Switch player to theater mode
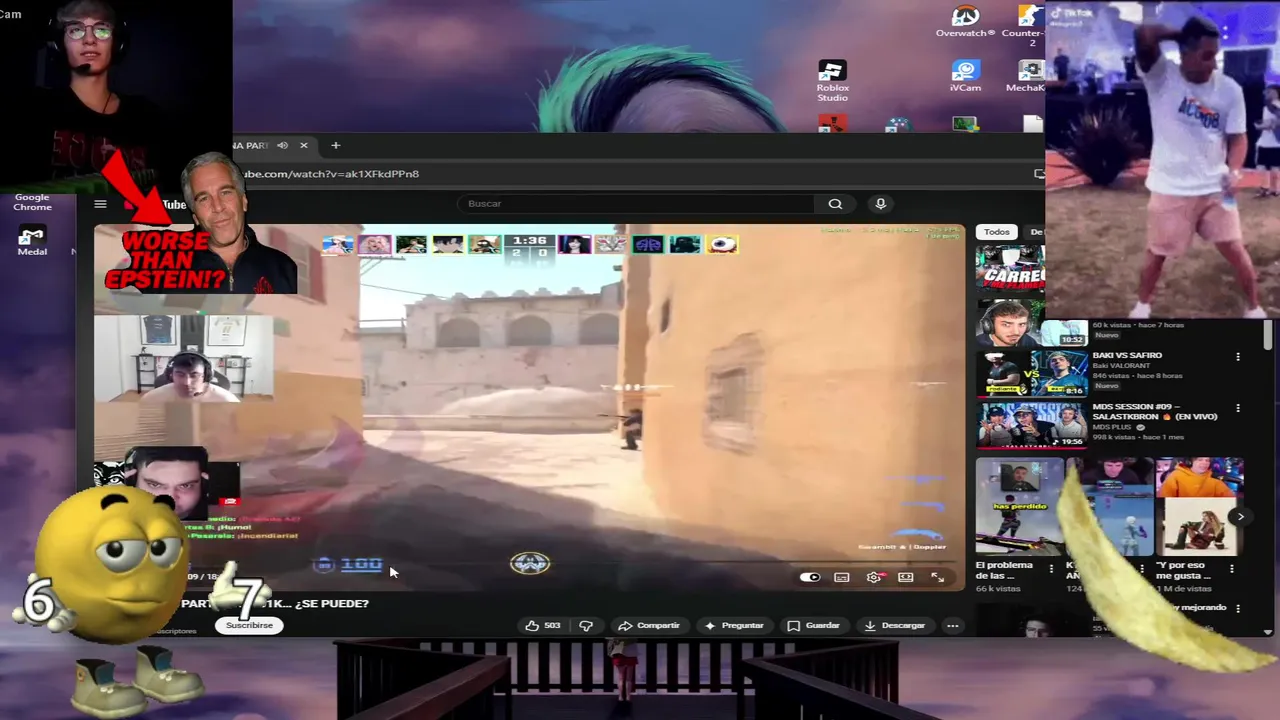Viewport: 1280px width, 720px height. [x=906, y=577]
